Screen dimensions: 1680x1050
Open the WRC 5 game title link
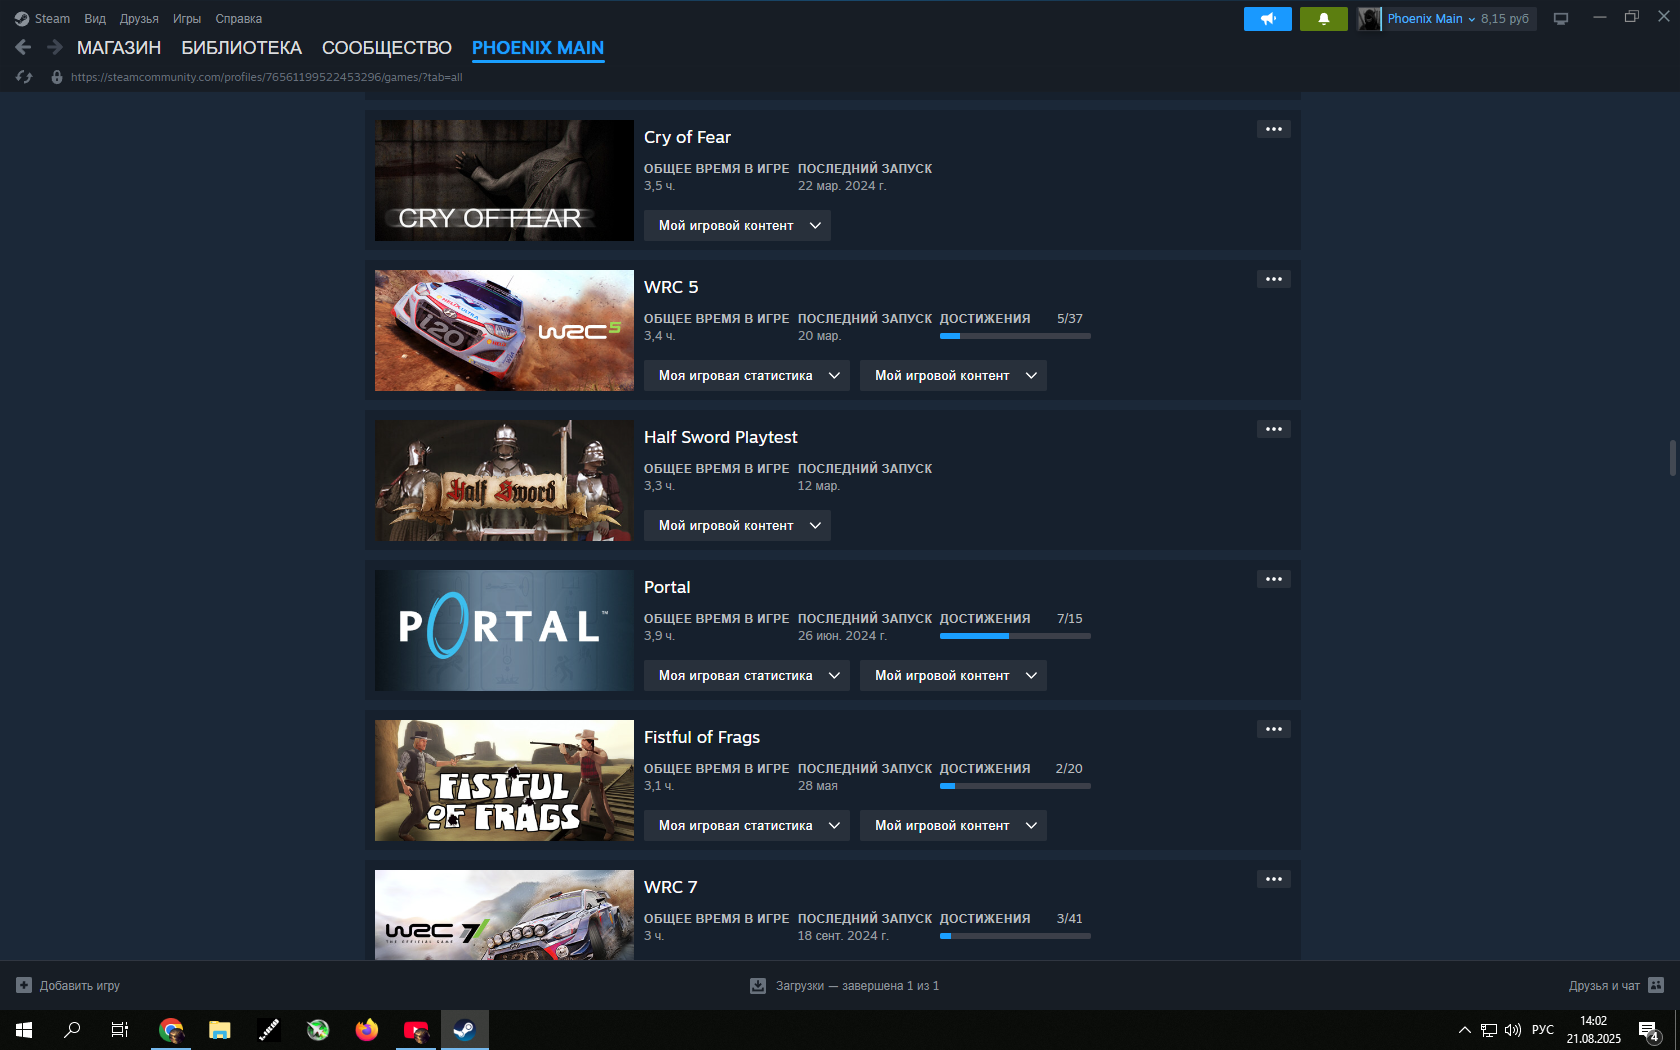click(x=671, y=287)
